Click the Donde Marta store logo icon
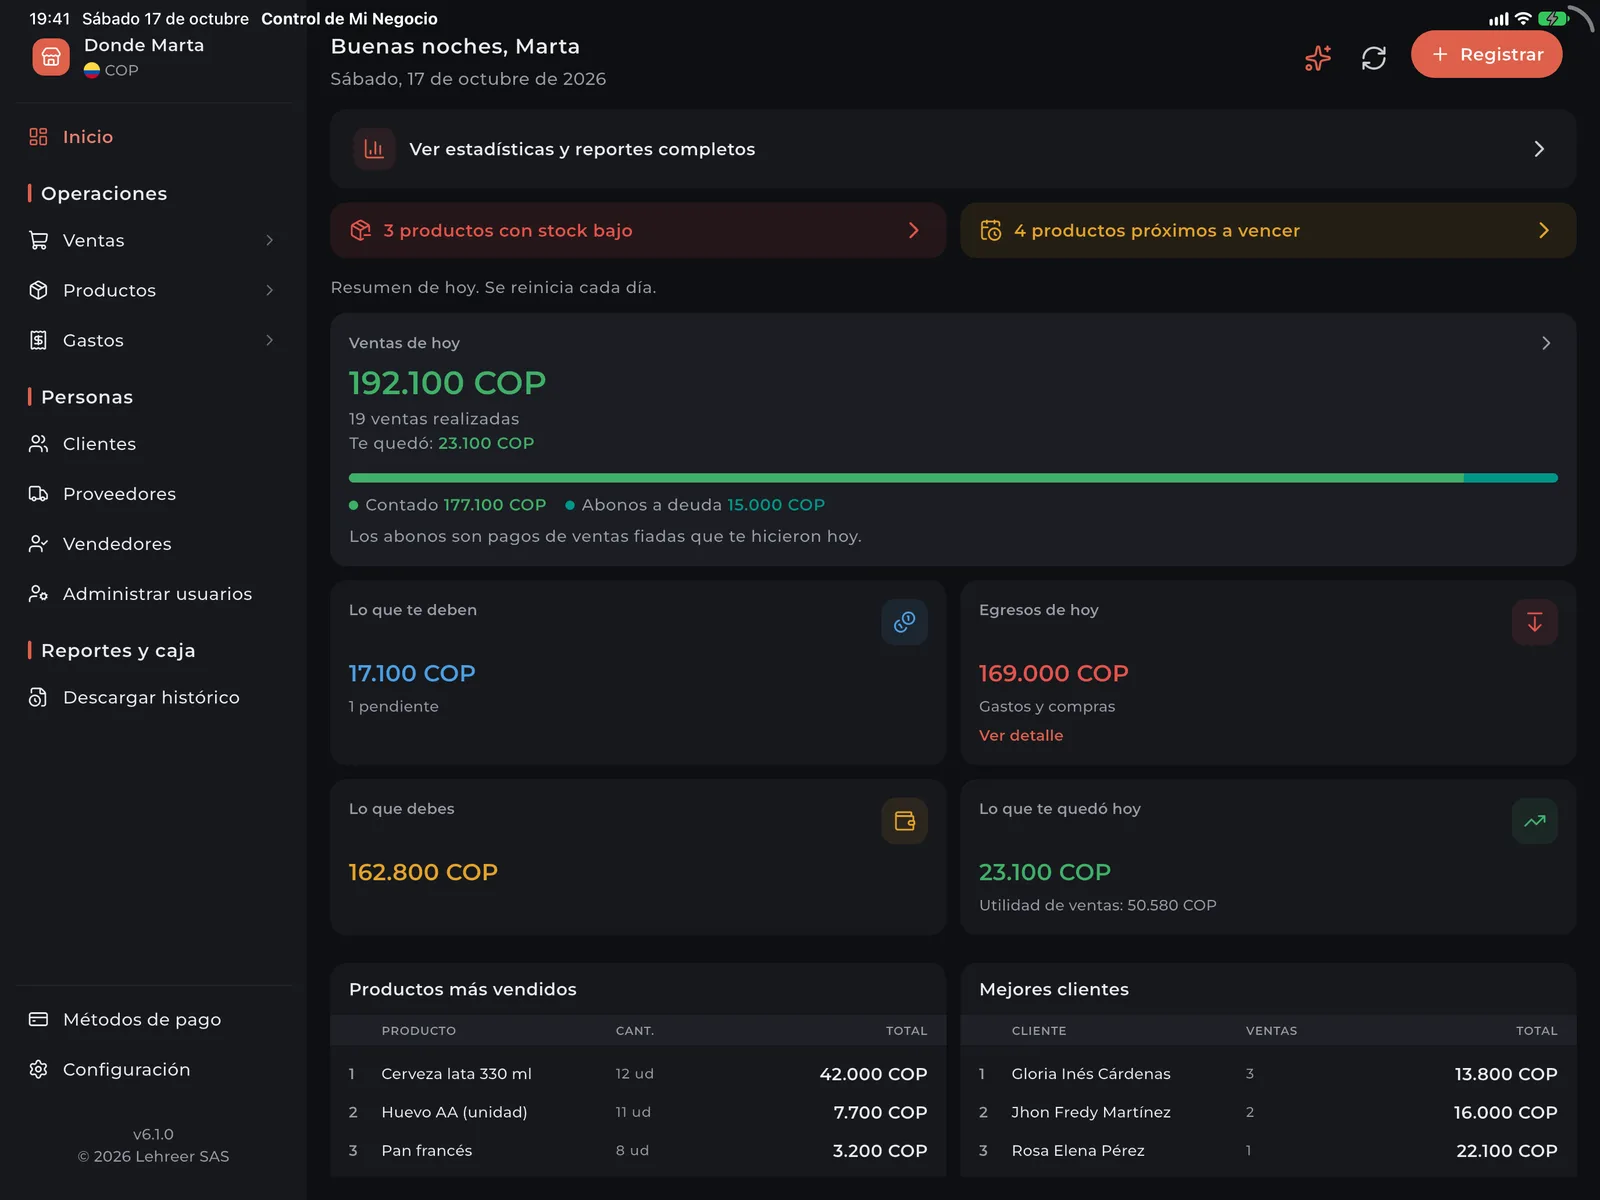 point(51,57)
